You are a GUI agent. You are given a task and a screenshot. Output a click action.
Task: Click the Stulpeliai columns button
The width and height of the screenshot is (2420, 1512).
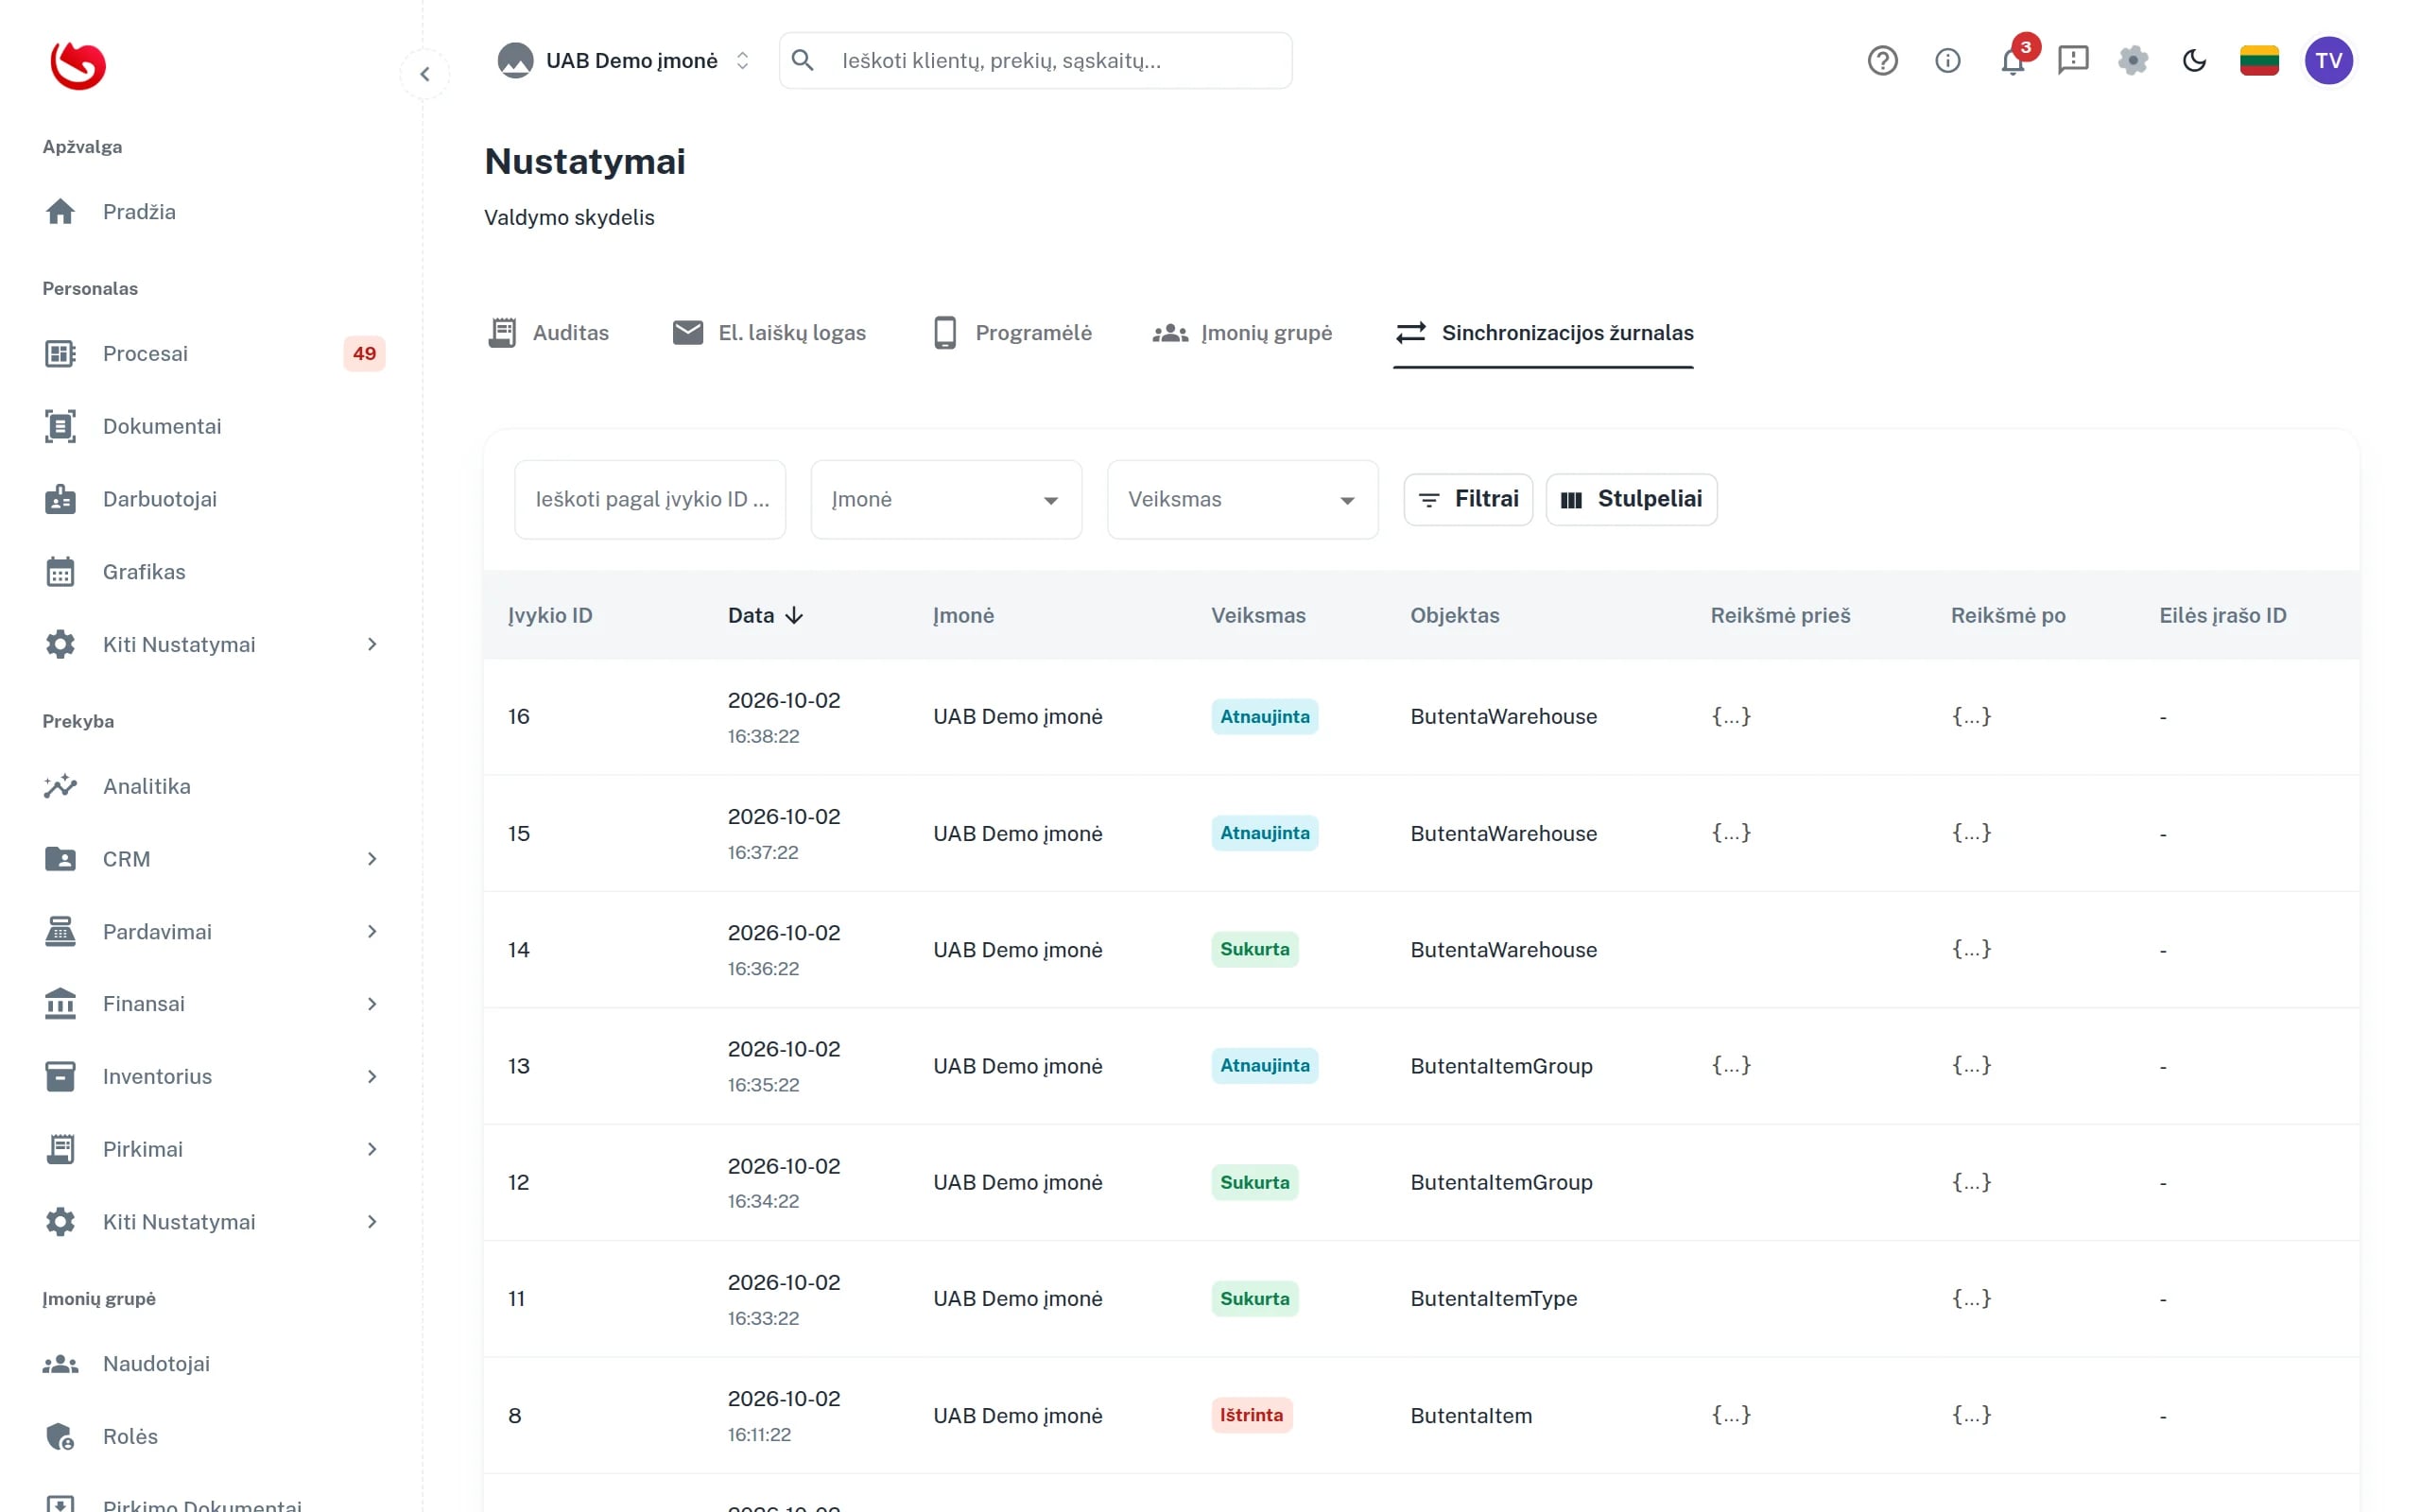[1631, 499]
